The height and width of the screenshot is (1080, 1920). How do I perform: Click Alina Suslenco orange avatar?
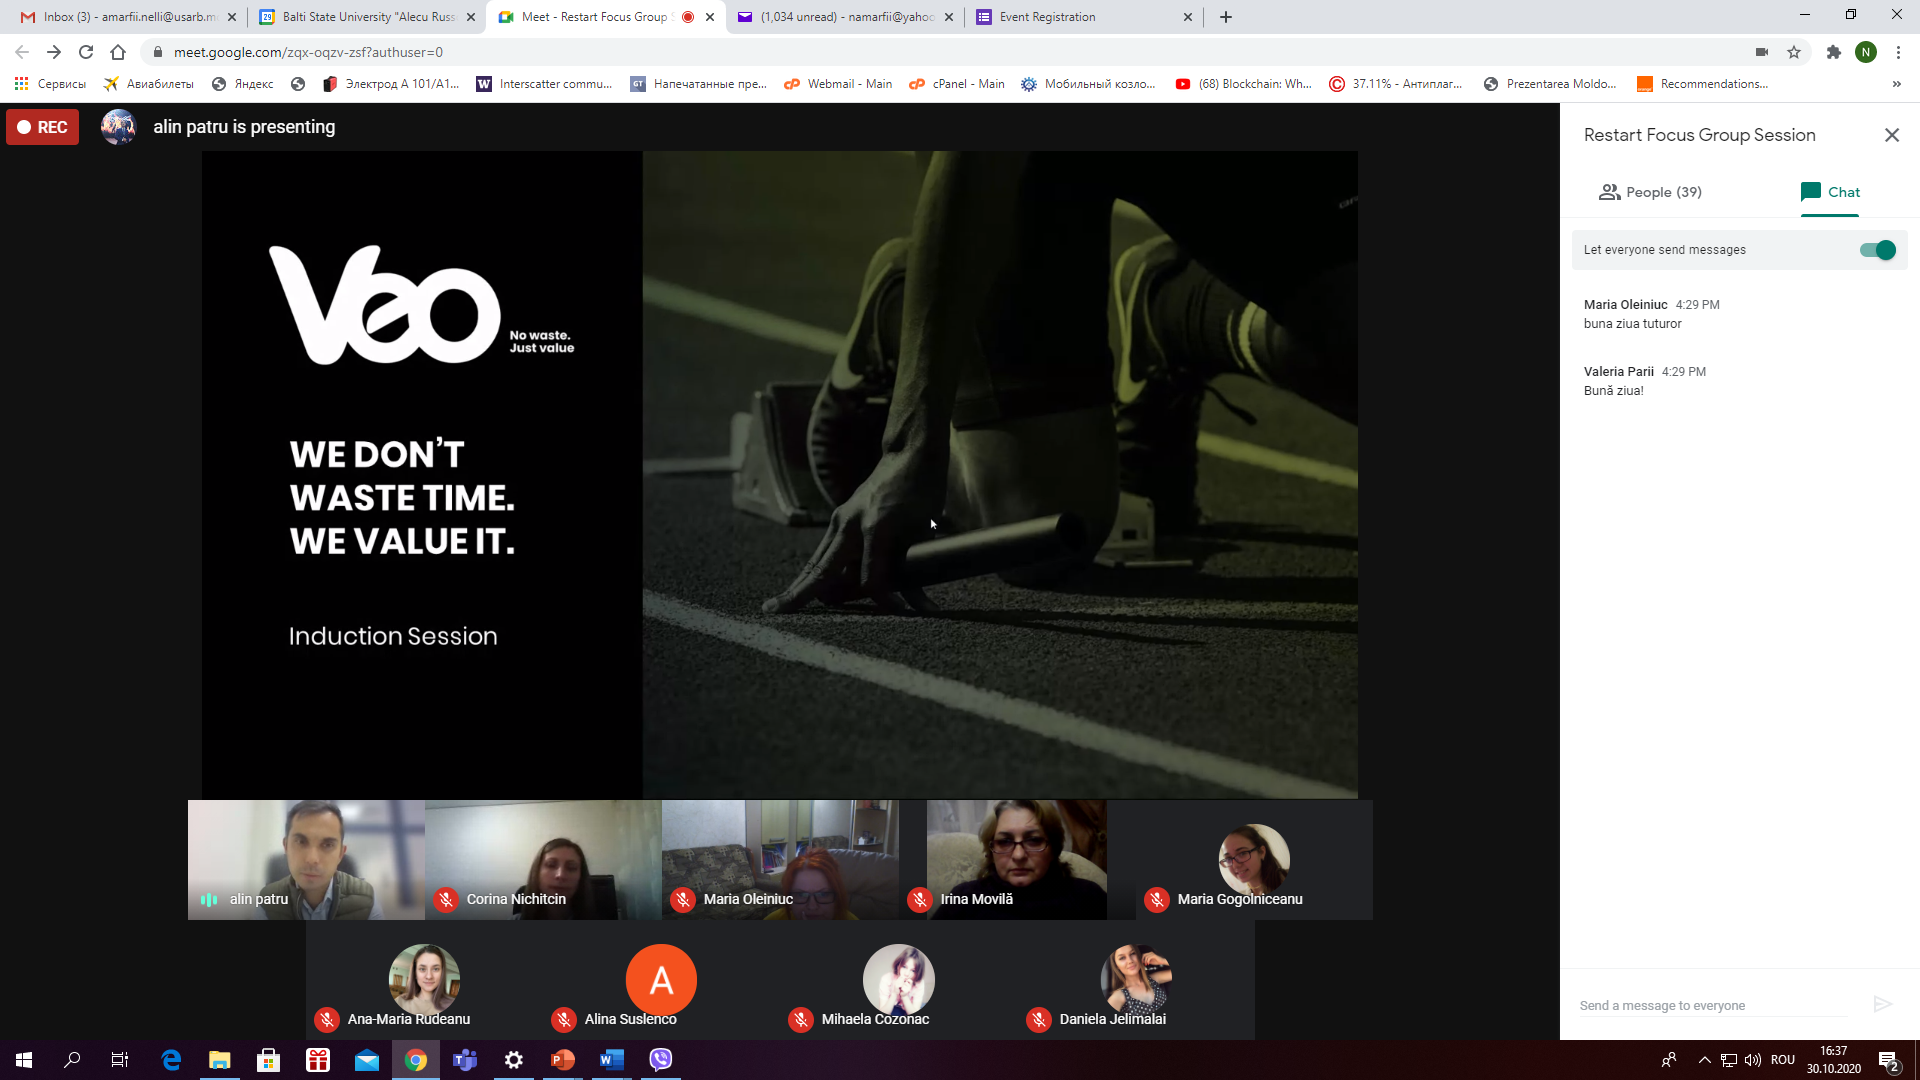click(x=661, y=980)
